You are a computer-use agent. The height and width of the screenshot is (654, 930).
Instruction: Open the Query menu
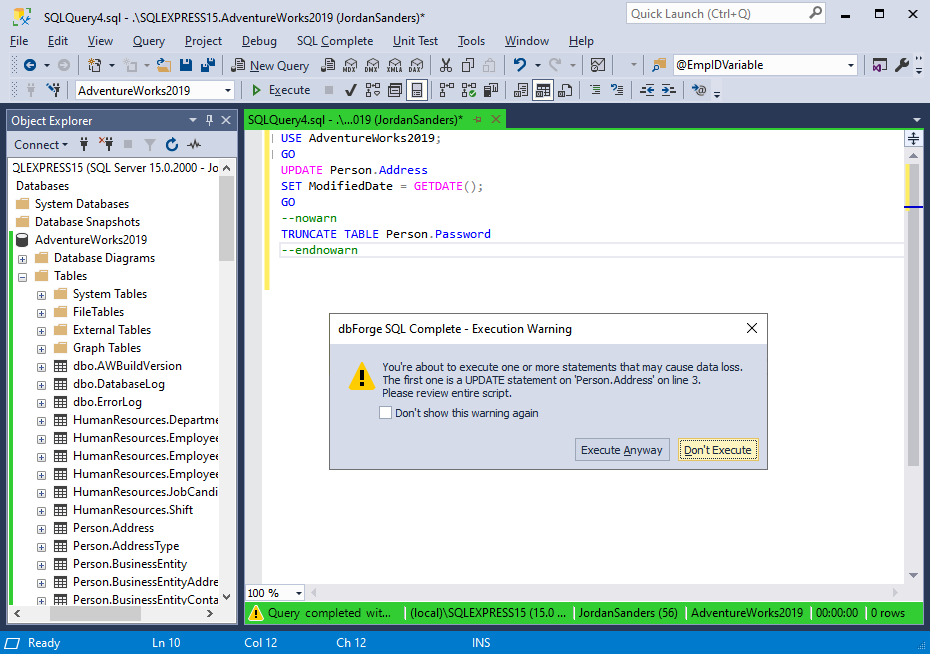tap(149, 41)
